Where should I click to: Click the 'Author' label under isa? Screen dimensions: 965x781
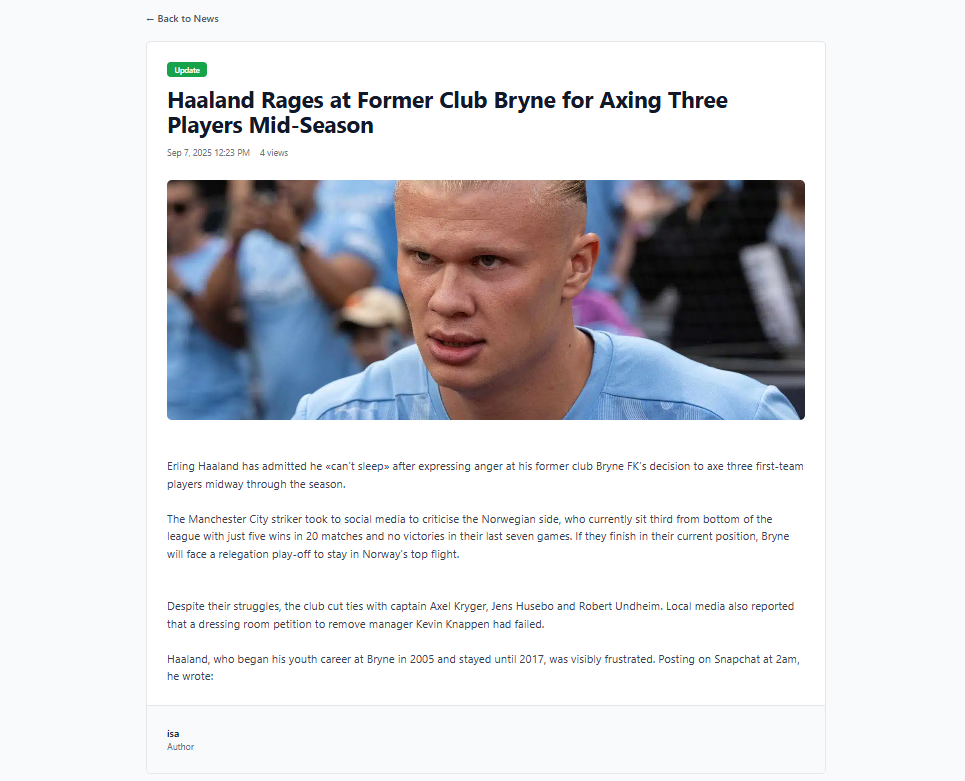[x=180, y=747]
